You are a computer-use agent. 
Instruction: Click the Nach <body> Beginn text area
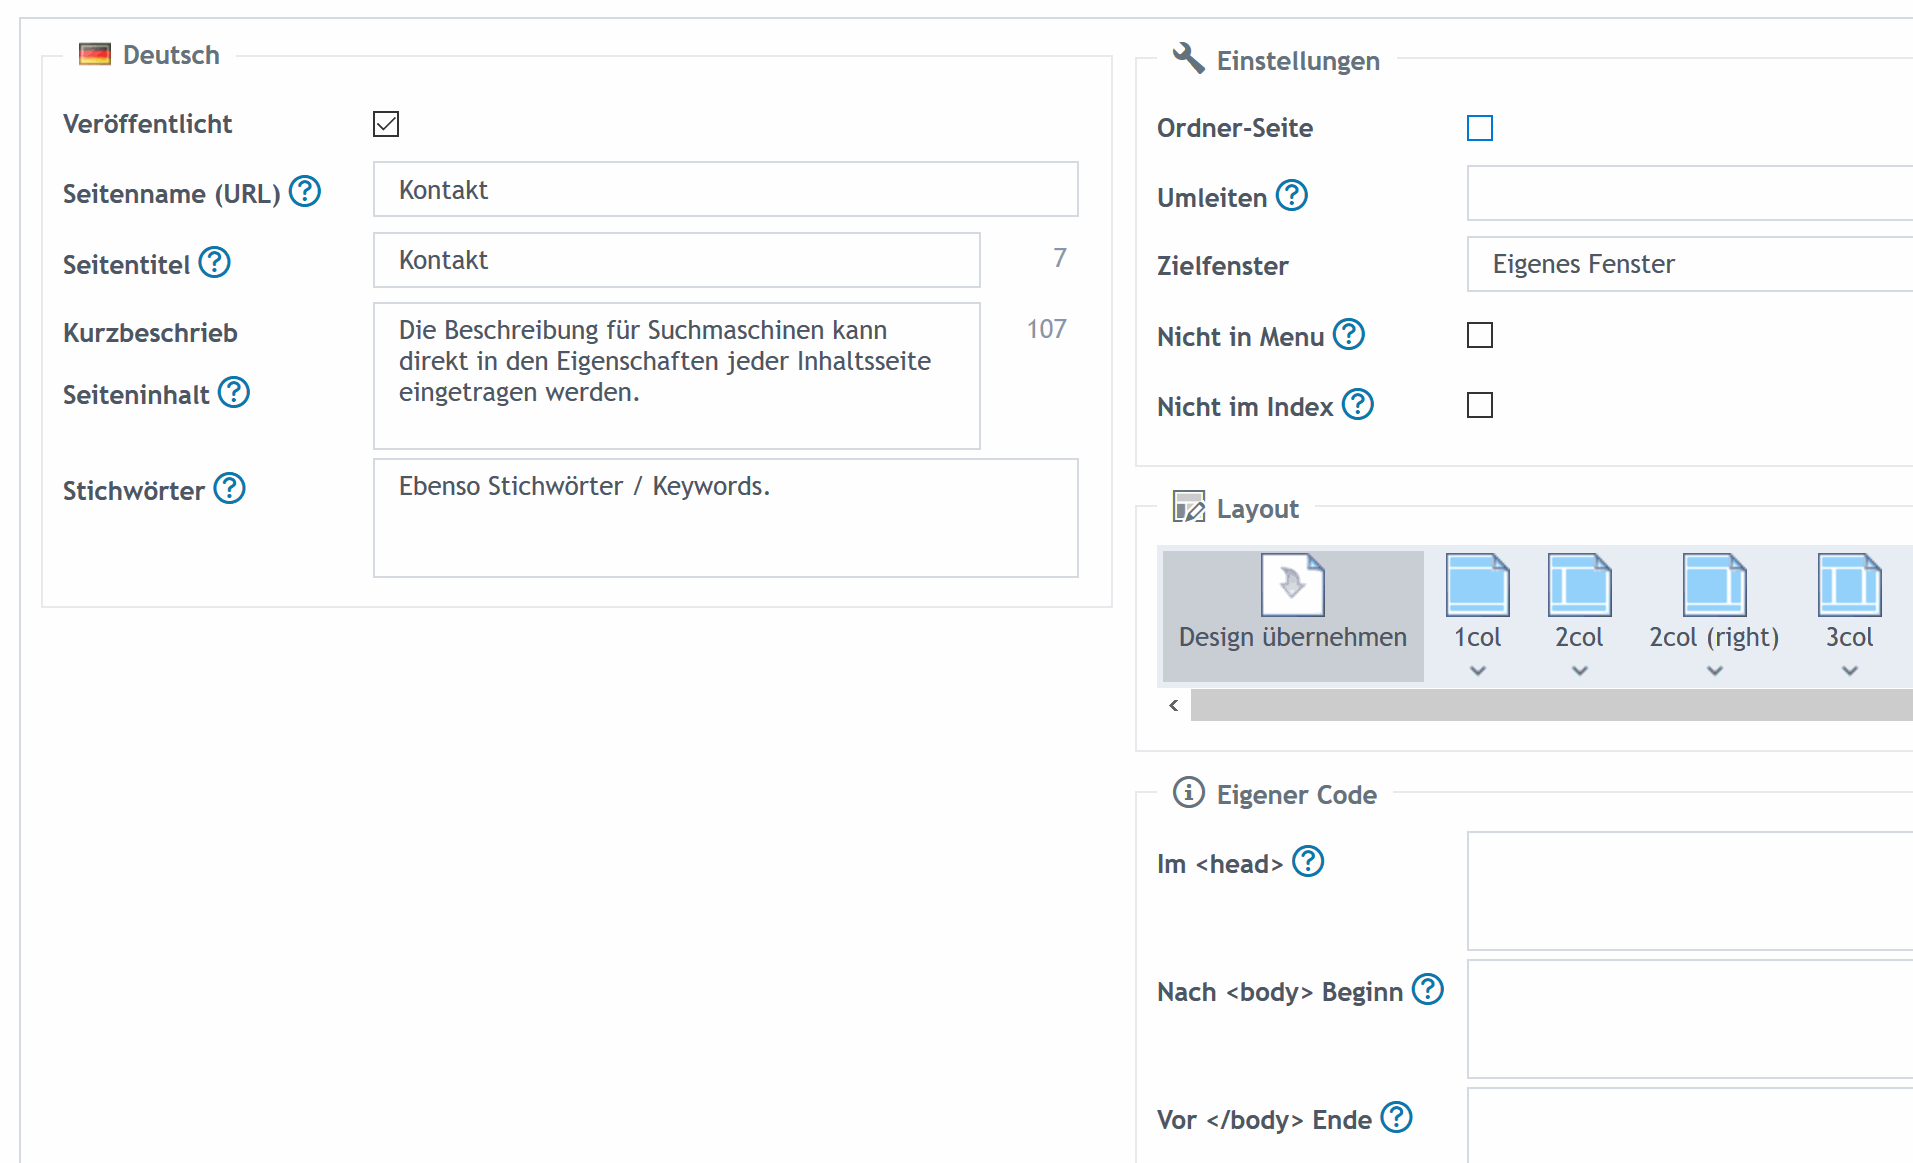pyautogui.click(x=1690, y=1019)
